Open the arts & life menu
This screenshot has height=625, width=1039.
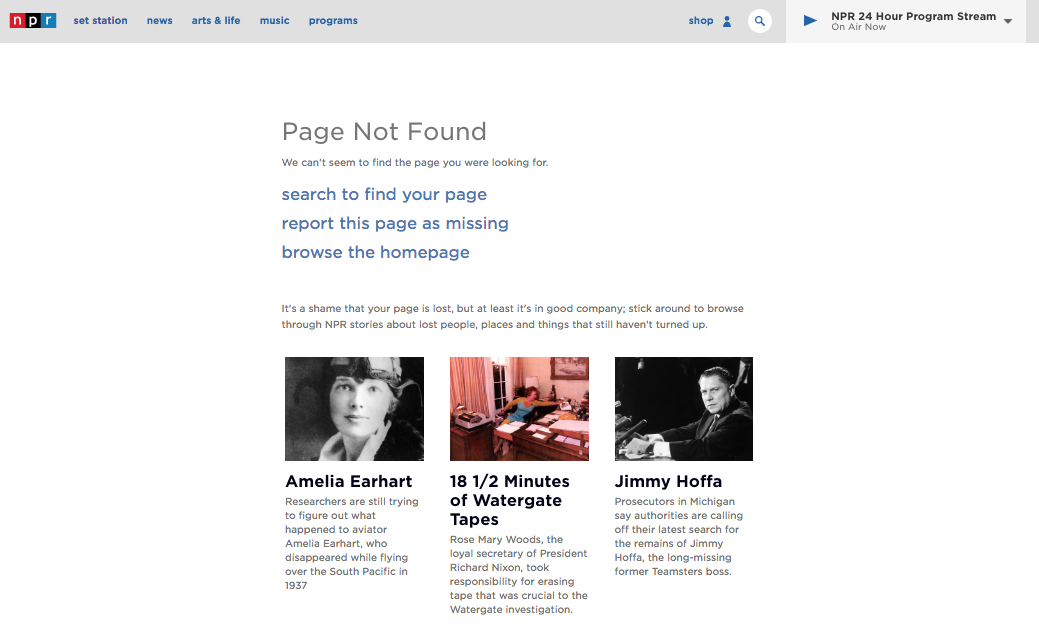click(216, 21)
